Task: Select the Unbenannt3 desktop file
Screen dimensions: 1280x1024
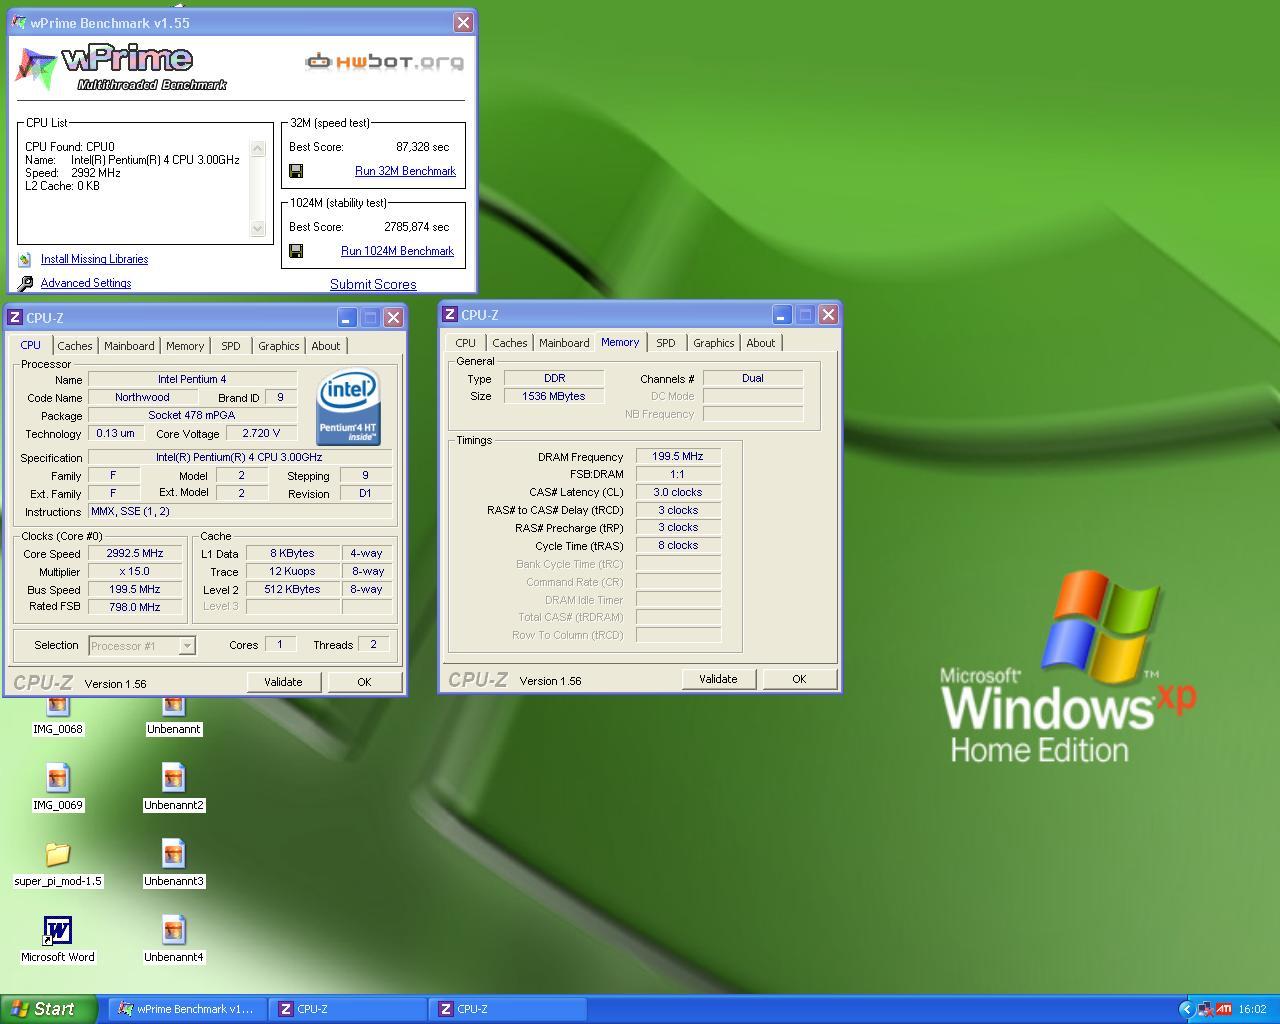Action: [174, 853]
